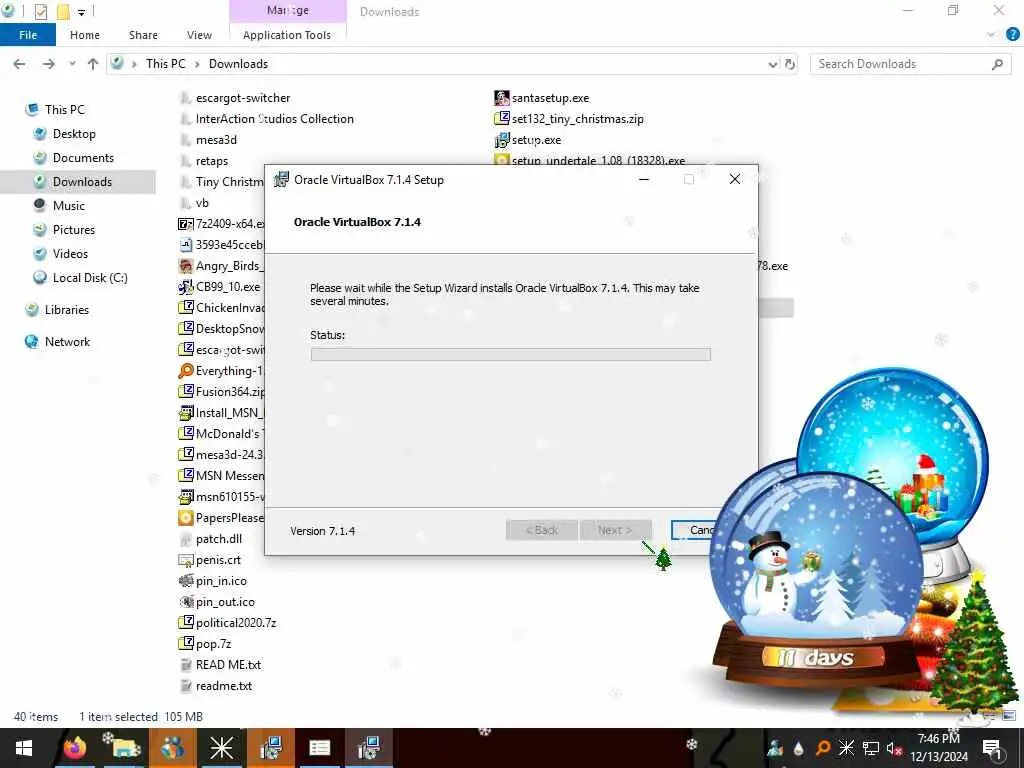This screenshot has height=768, width=1024.
Task: Refresh the Downloads folder view
Action: coord(790,64)
